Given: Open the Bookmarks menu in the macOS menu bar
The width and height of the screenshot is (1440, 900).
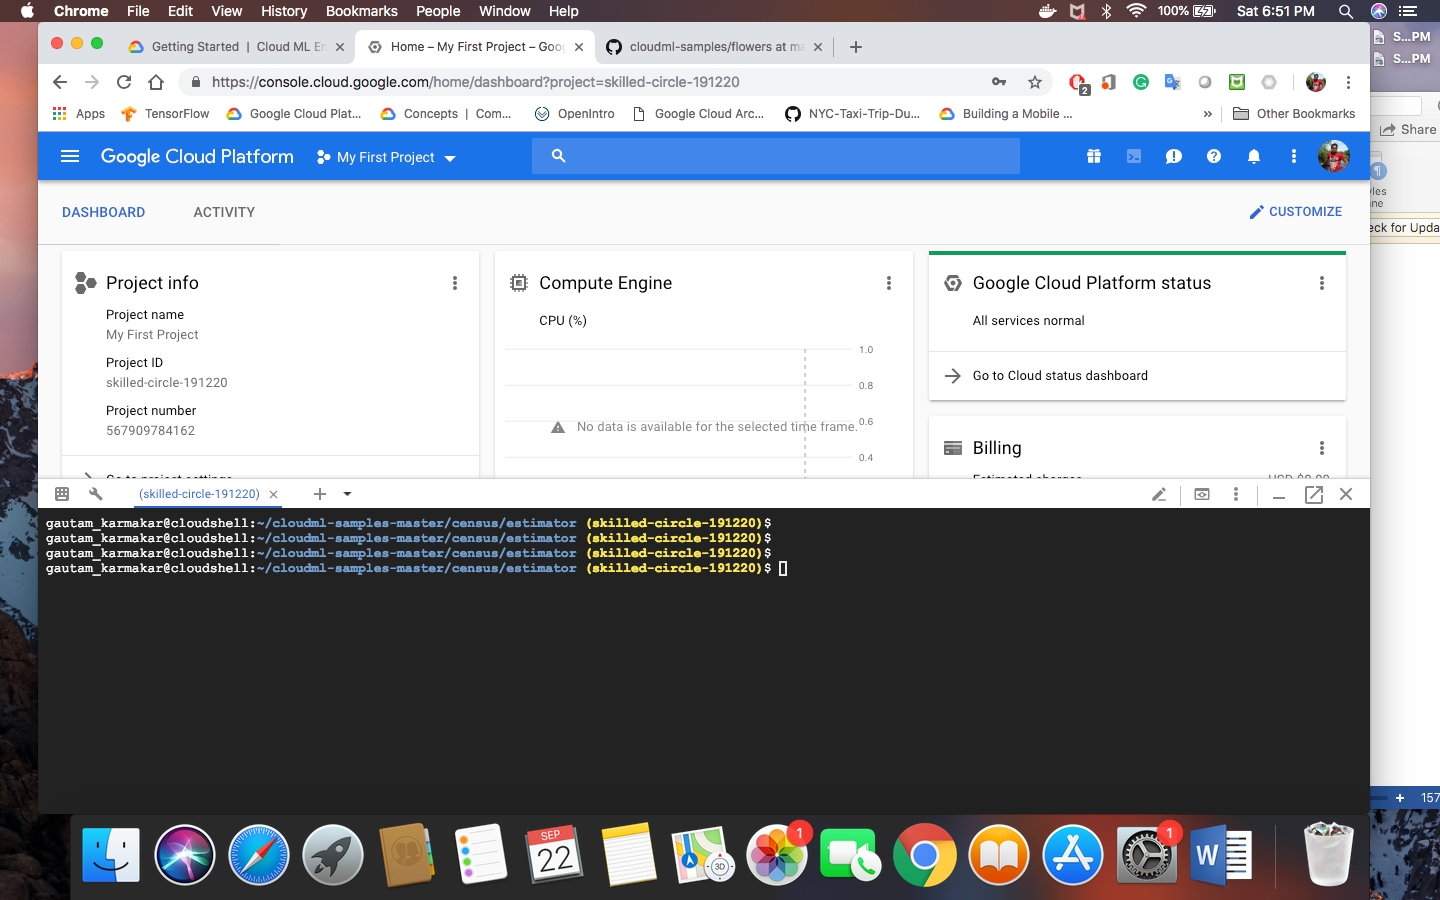Looking at the screenshot, I should point(361,11).
